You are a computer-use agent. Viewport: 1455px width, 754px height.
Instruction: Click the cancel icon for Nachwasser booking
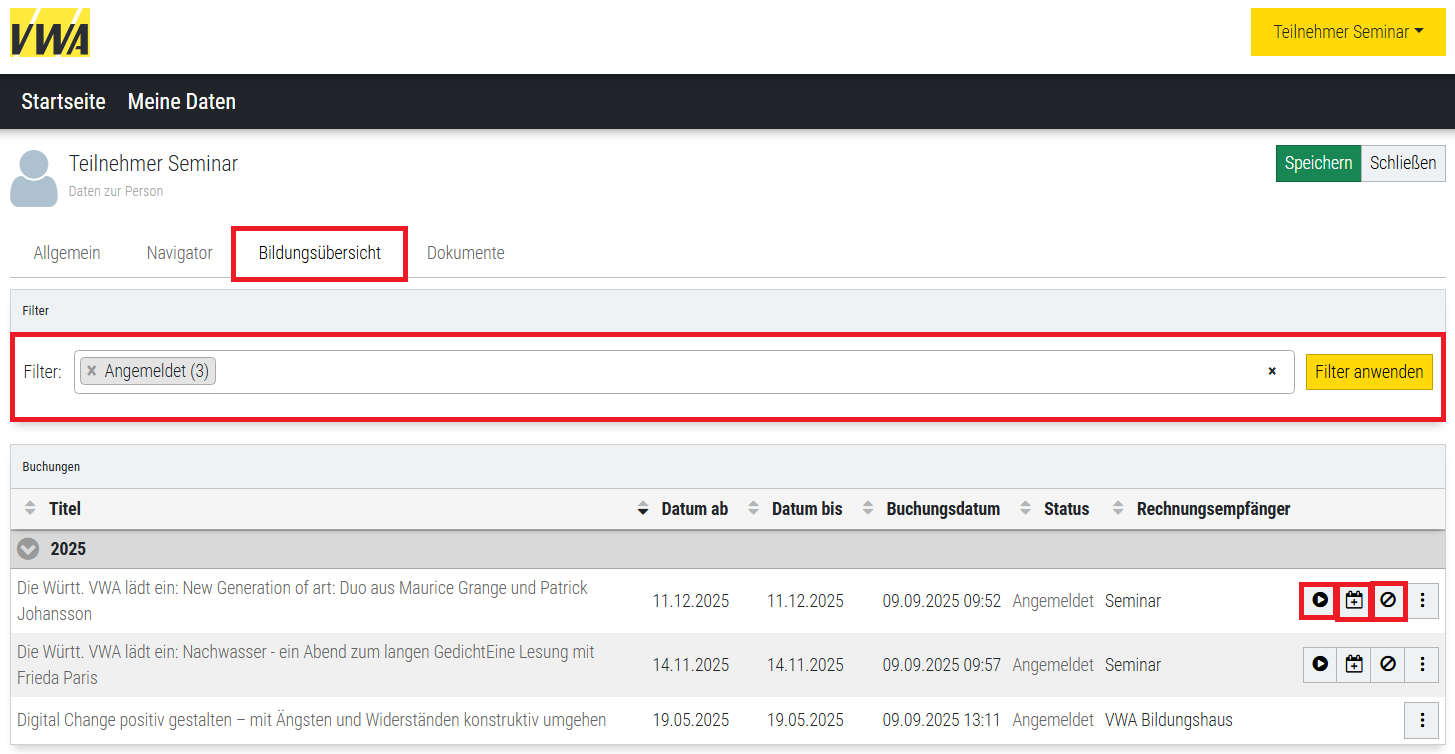tap(1388, 664)
